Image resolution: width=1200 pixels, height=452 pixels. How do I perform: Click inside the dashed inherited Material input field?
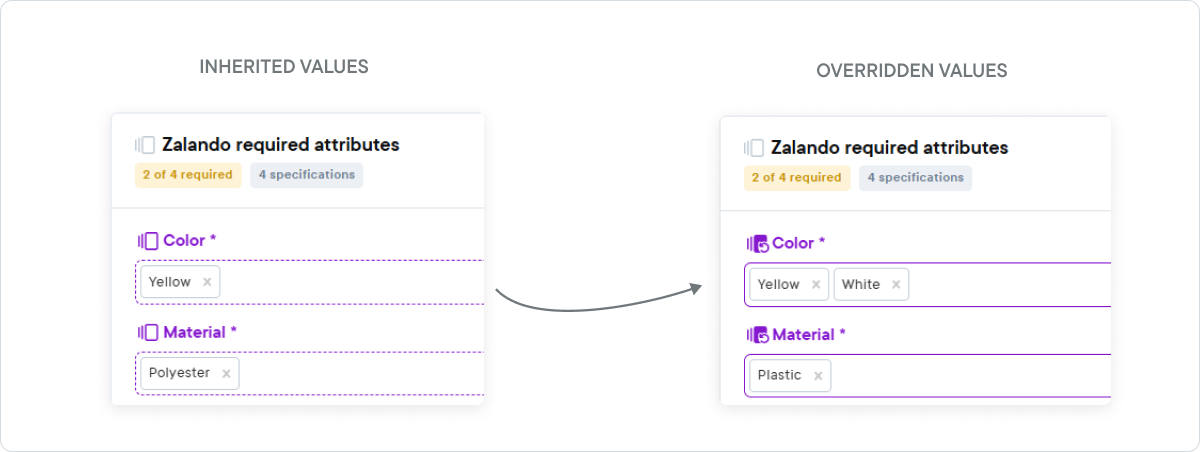pos(310,373)
